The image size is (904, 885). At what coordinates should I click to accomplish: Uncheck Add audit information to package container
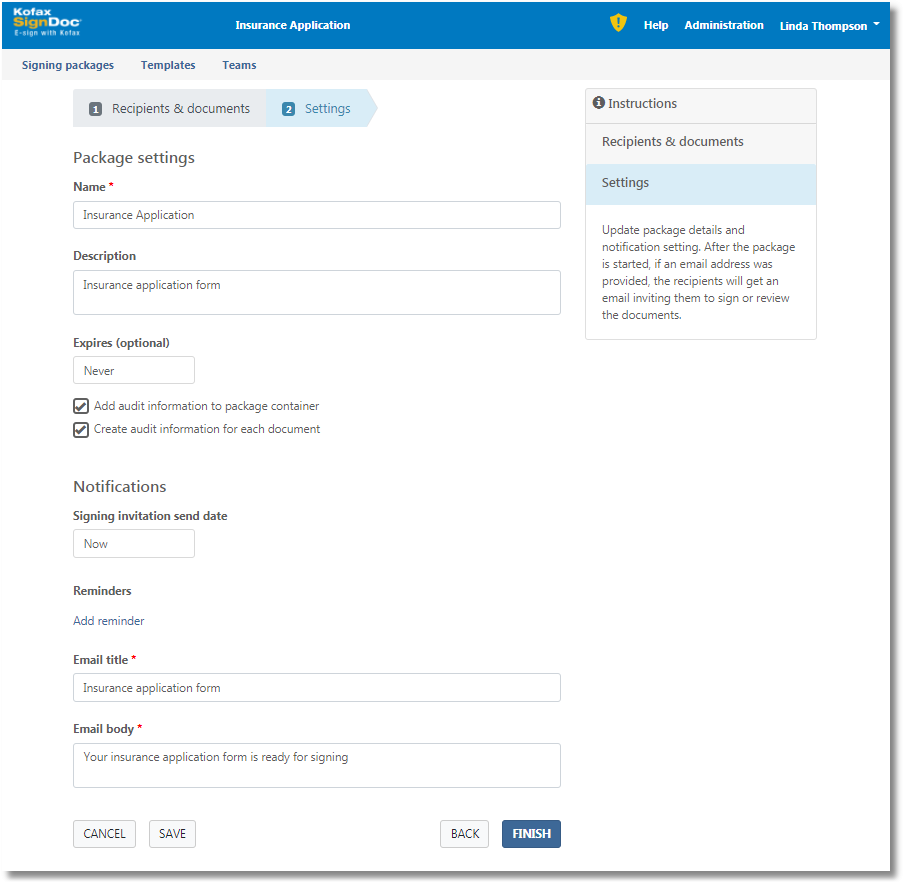(81, 407)
